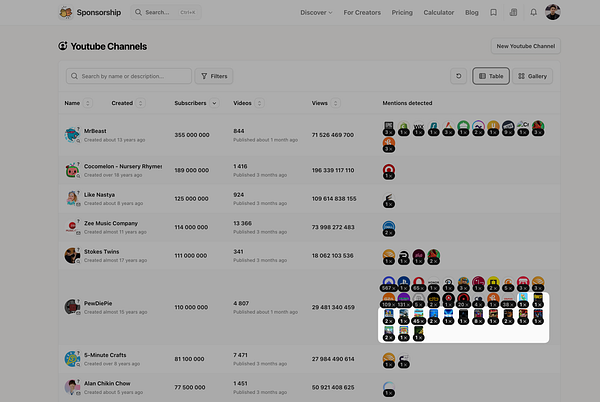Viewport: 600px width, 402px height.
Task: Click the refresh table icon button
Action: point(458,76)
